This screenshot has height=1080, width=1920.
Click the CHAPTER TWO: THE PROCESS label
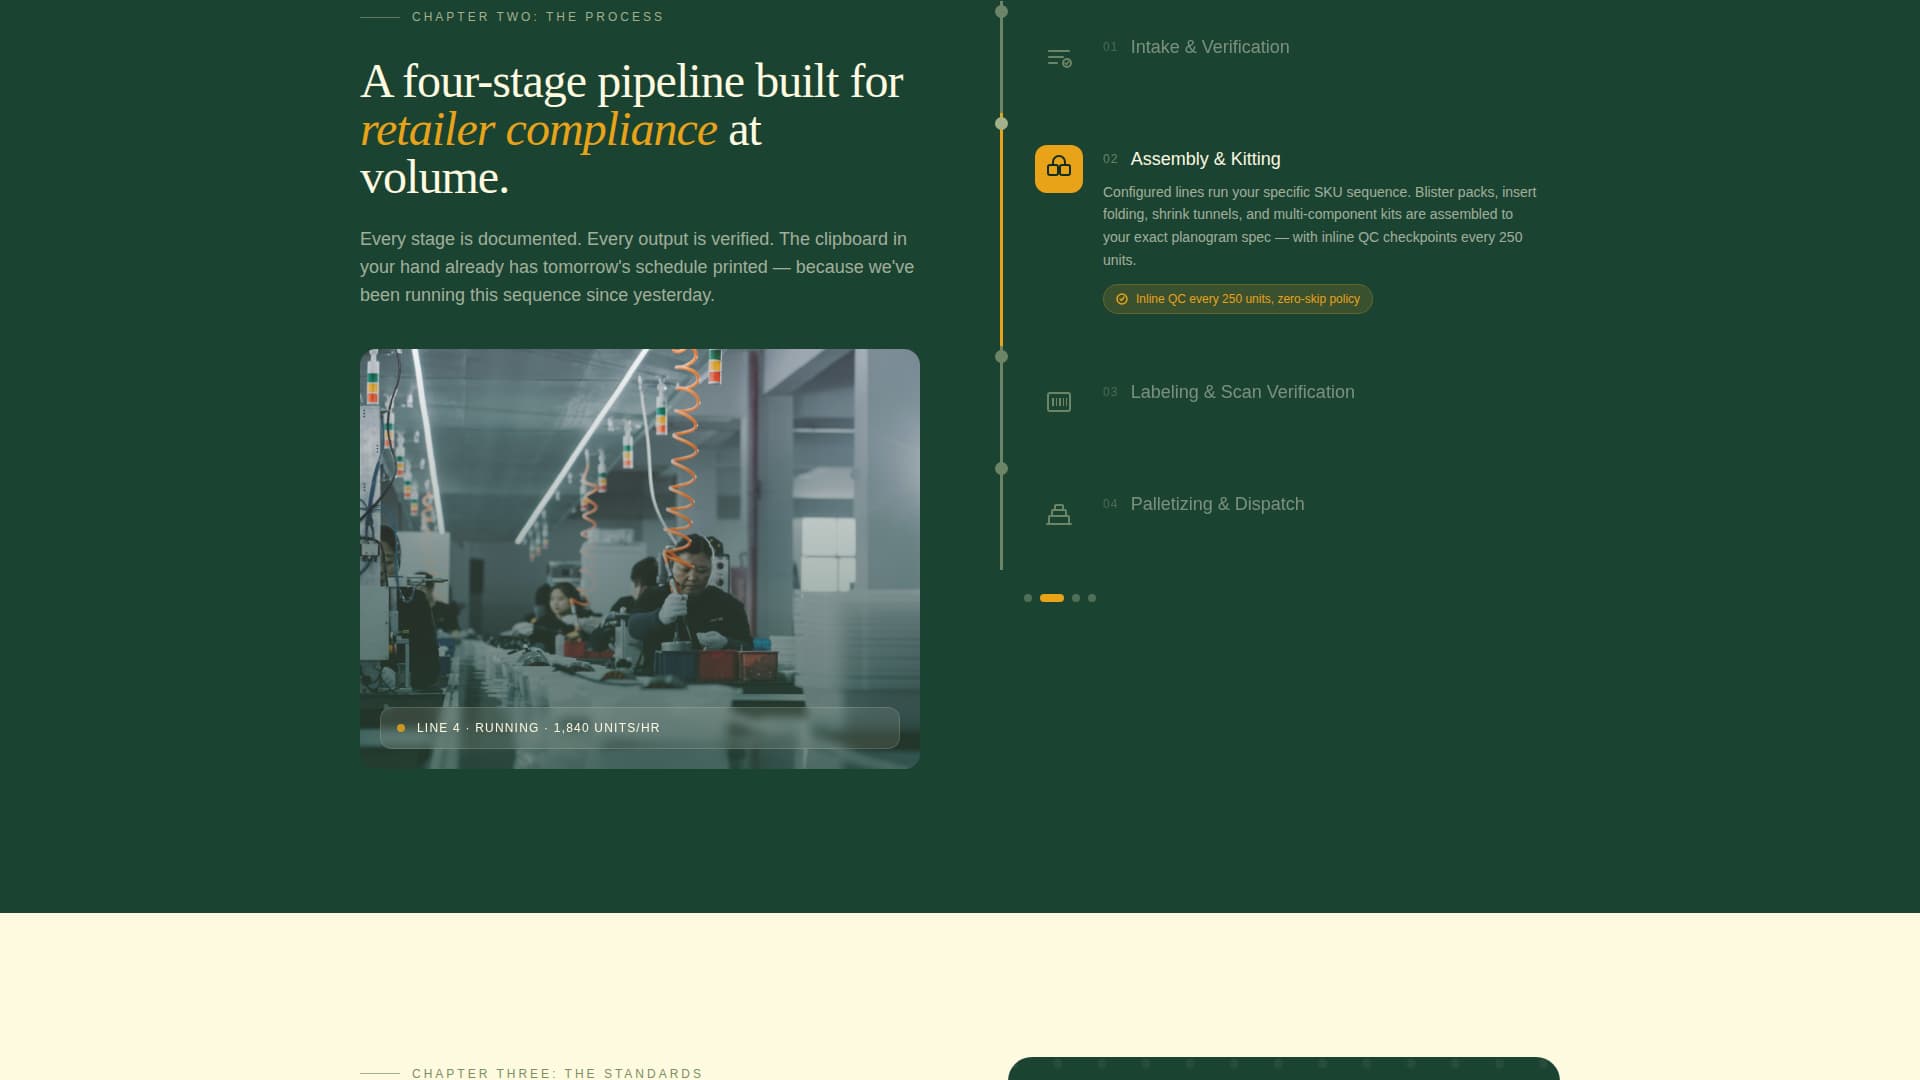click(536, 16)
